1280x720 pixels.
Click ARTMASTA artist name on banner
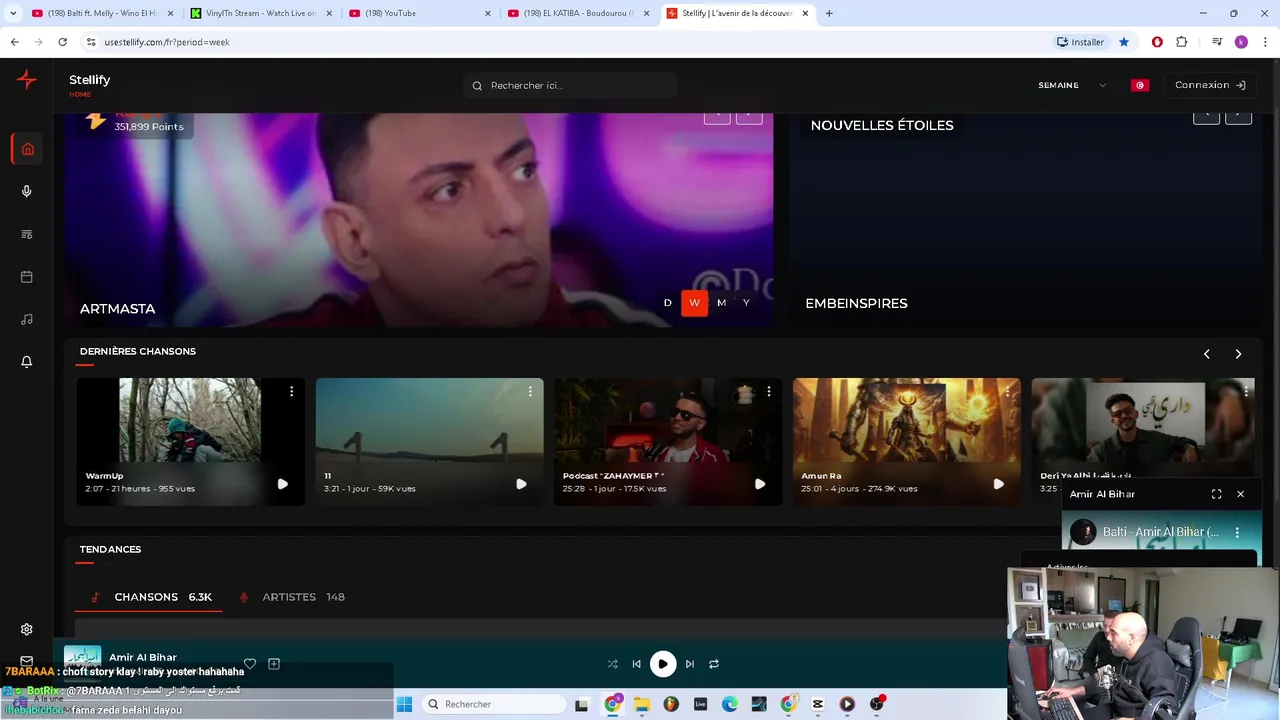point(117,309)
